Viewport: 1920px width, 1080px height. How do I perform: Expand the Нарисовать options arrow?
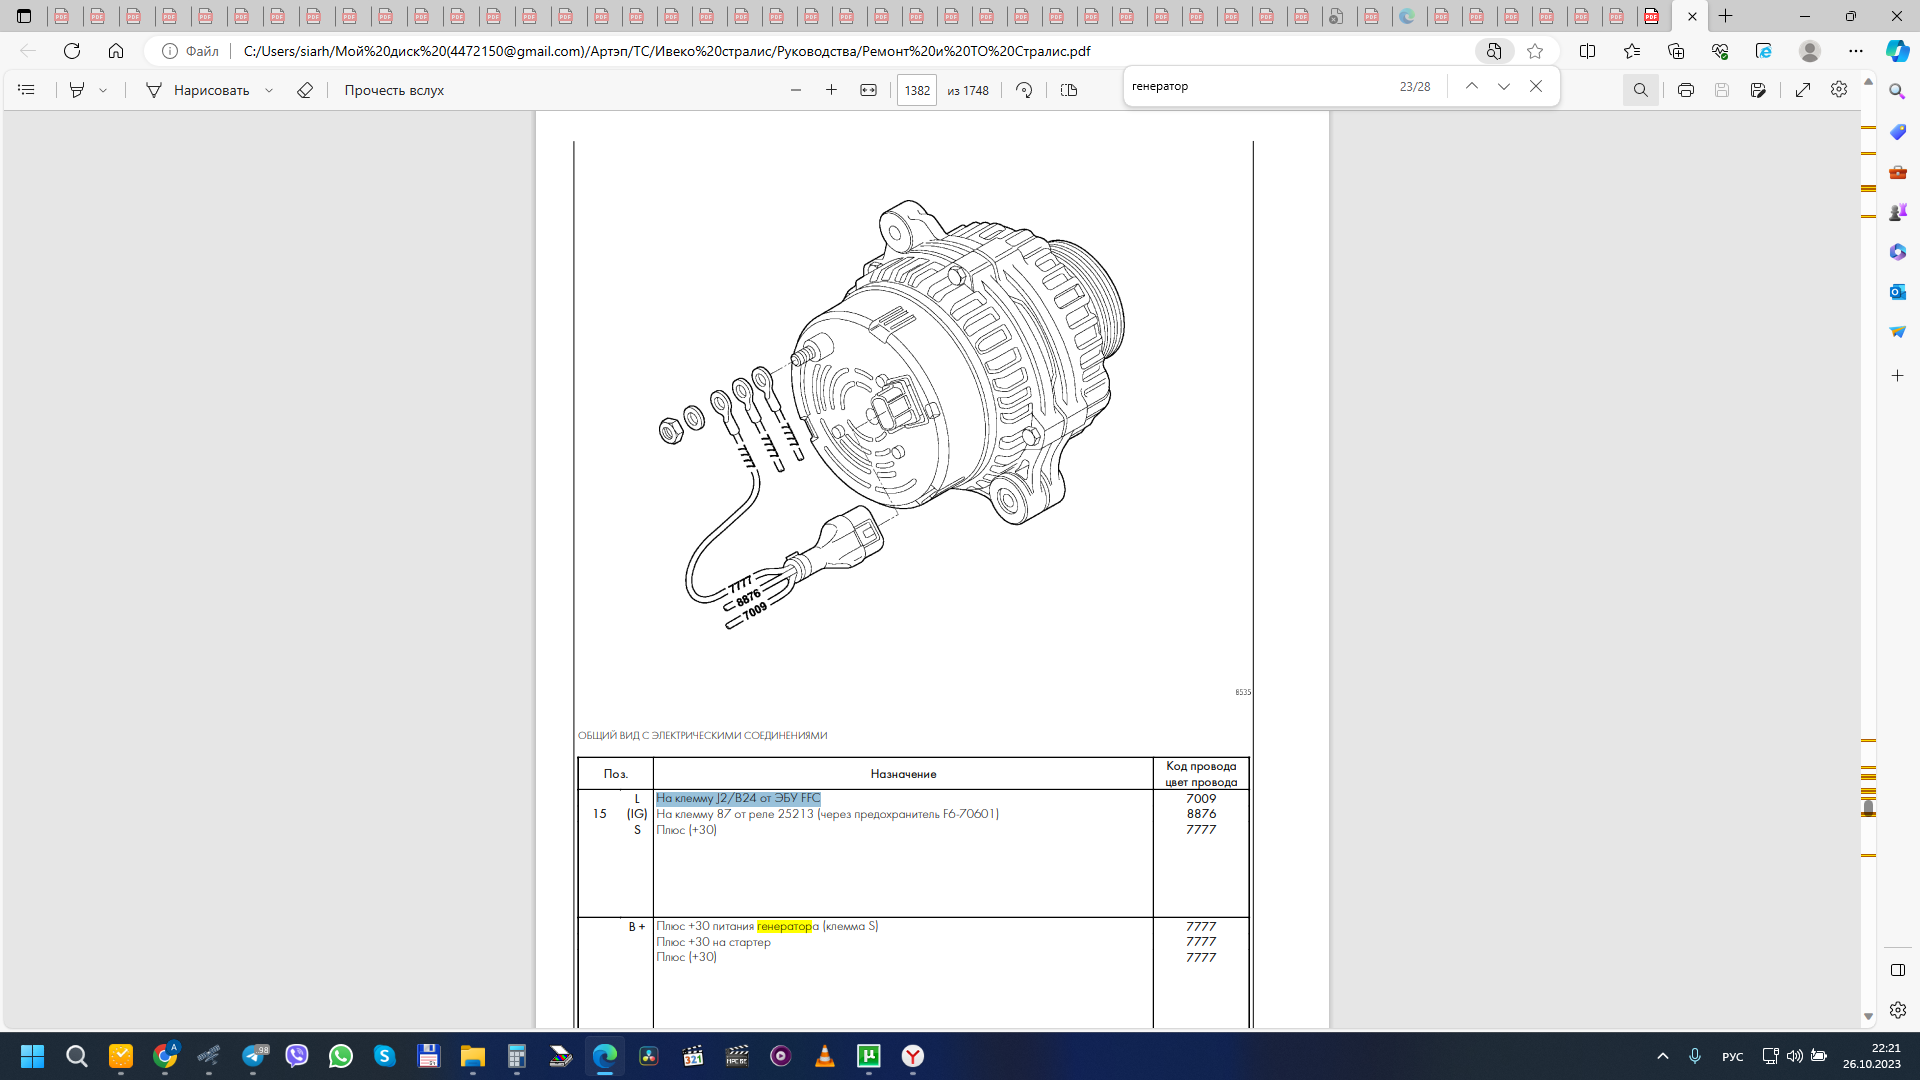click(x=269, y=90)
